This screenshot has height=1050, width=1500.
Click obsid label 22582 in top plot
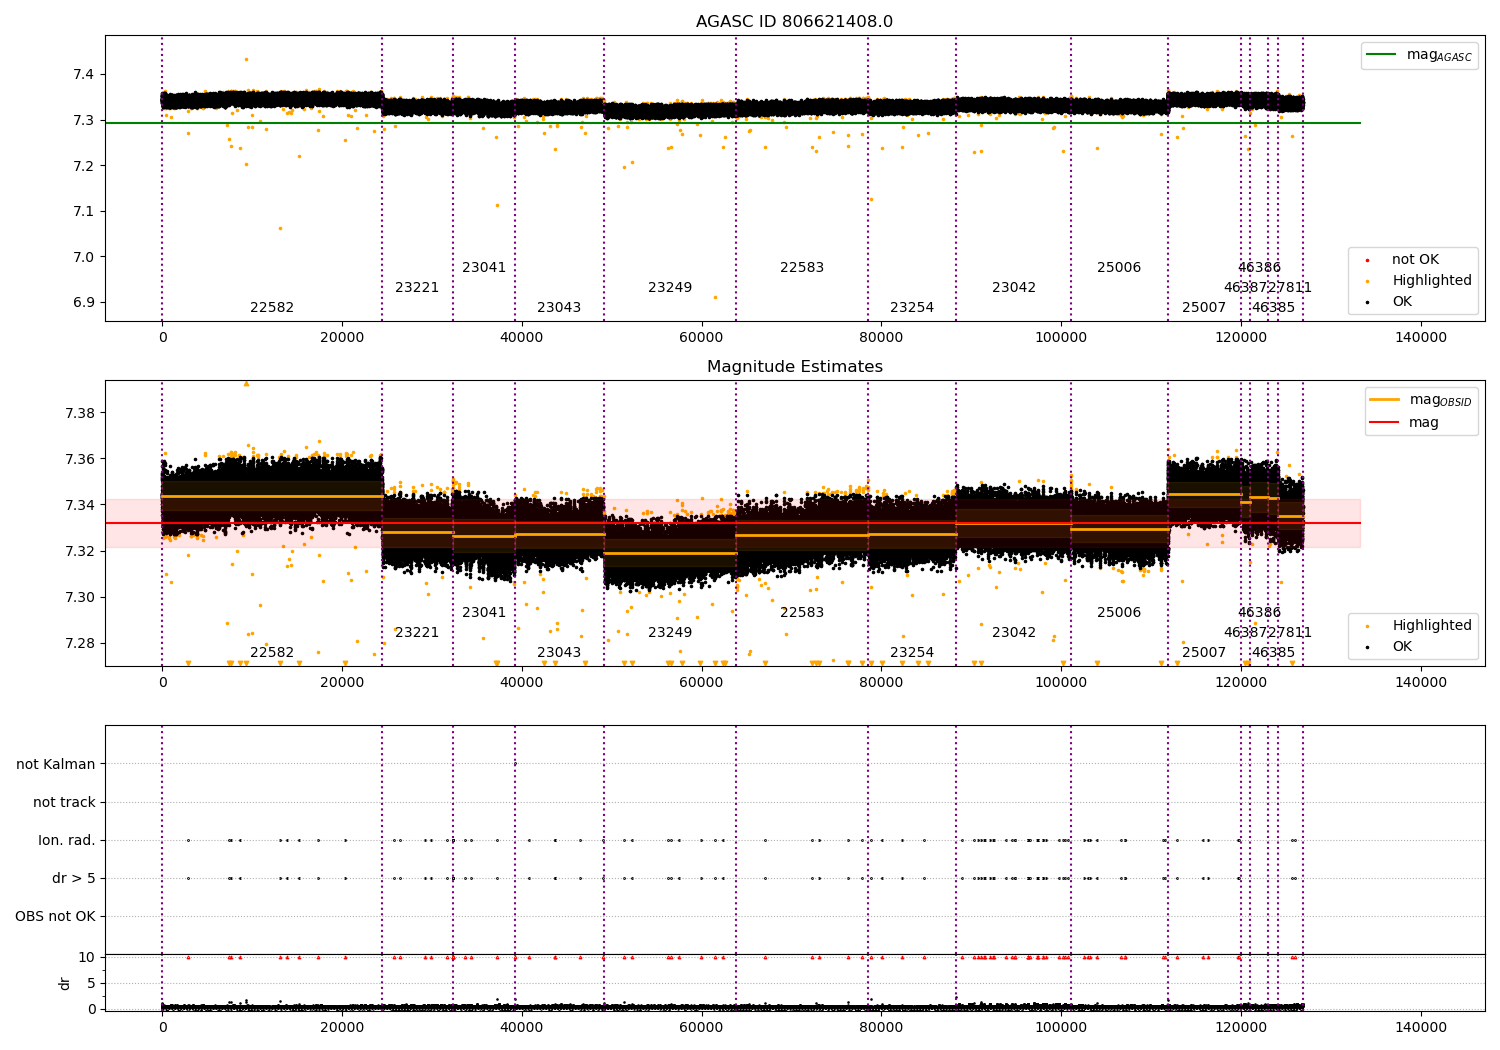pos(272,308)
